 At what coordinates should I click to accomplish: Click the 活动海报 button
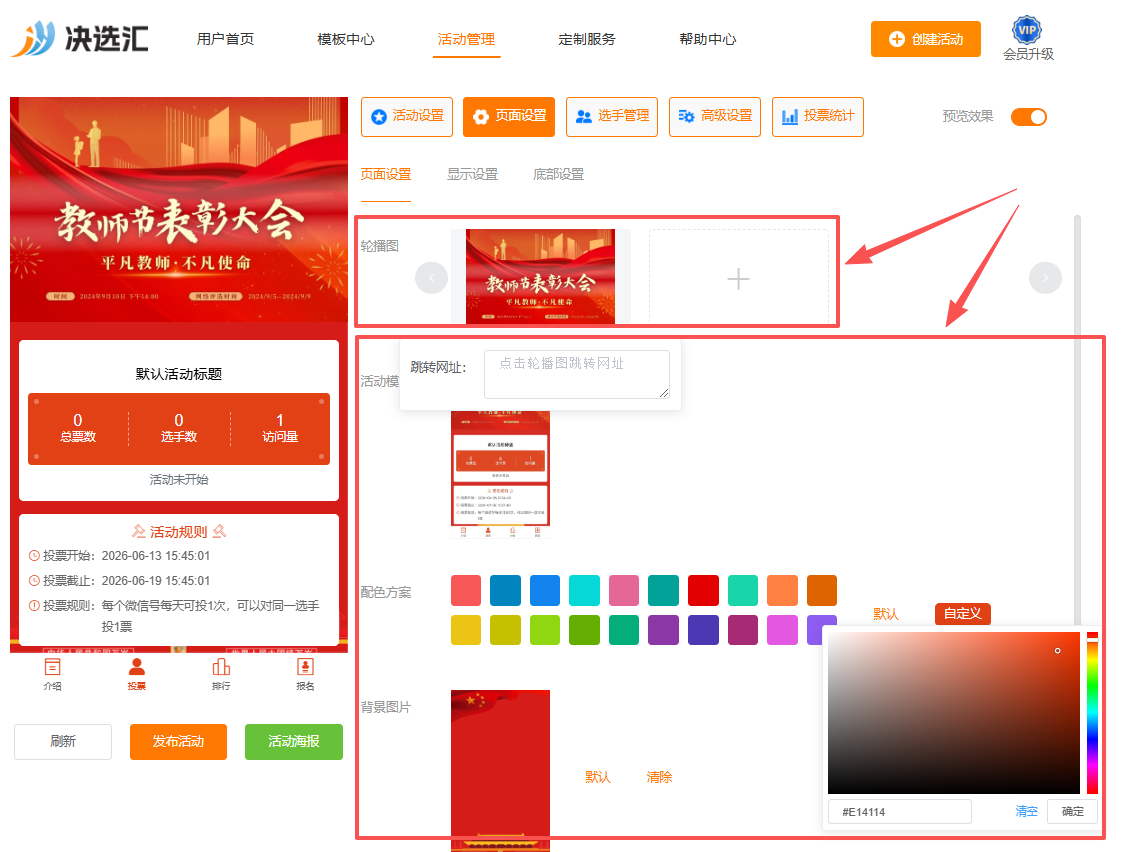[293, 742]
